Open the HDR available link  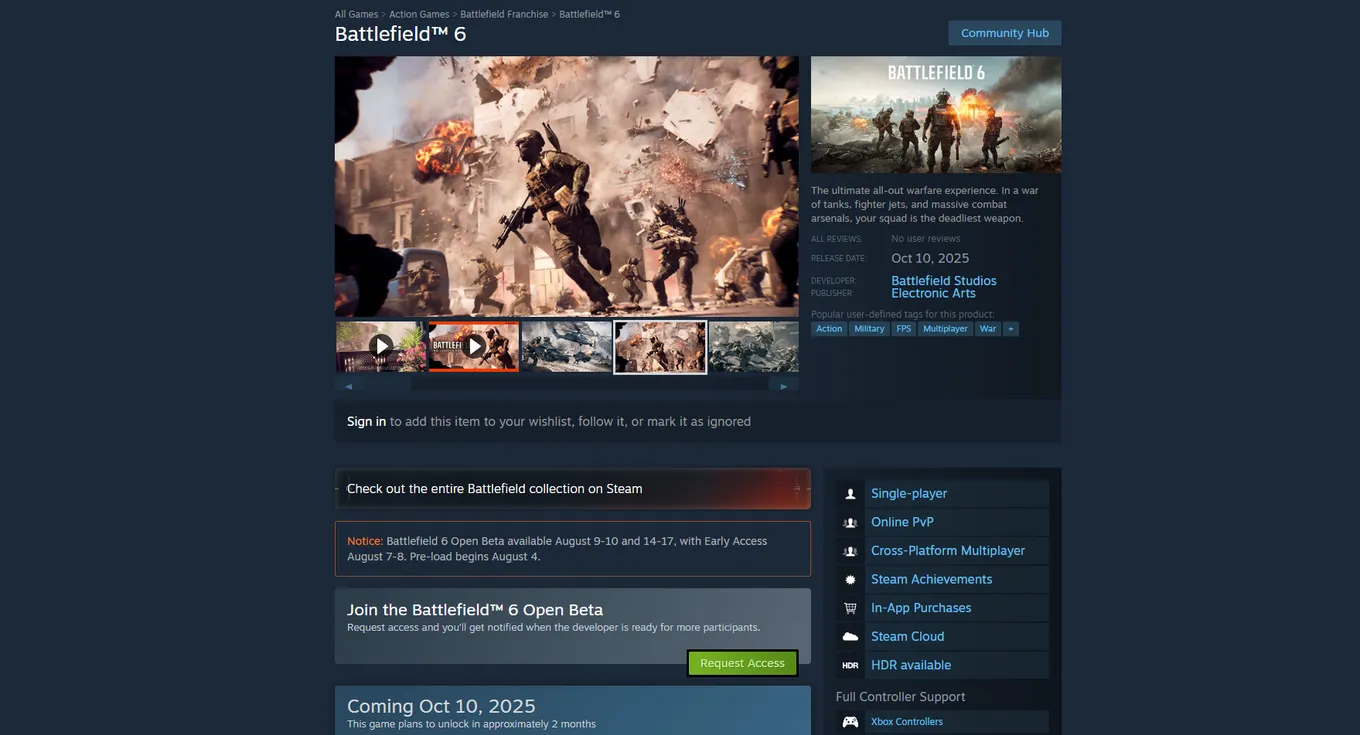tap(911, 665)
